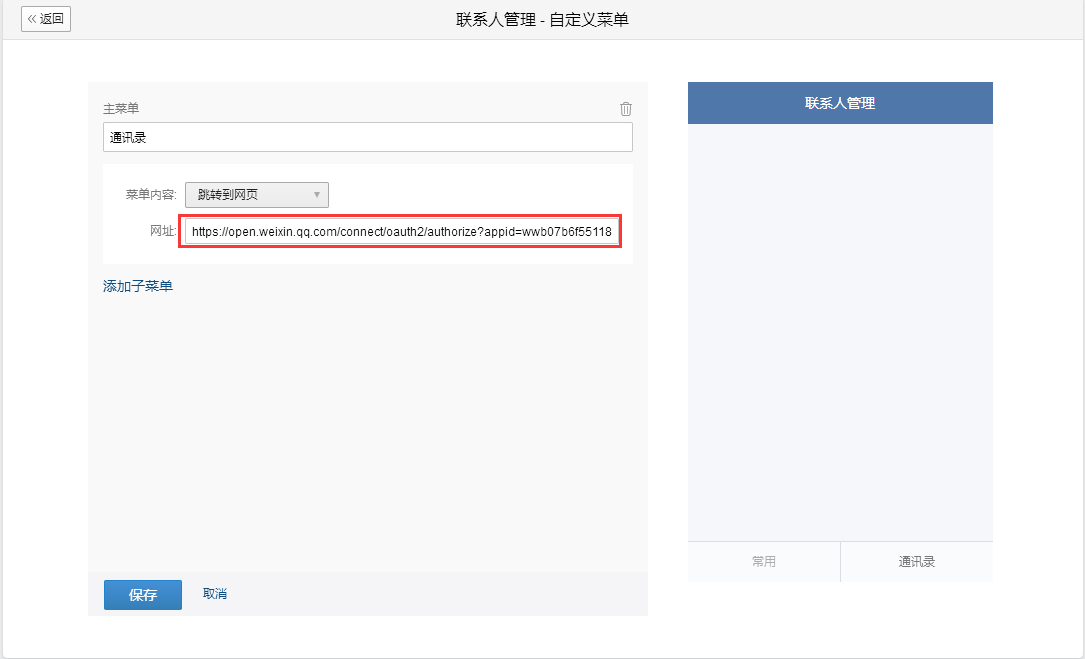Click the 菜单内容 label
The image size is (1085, 659).
151,195
